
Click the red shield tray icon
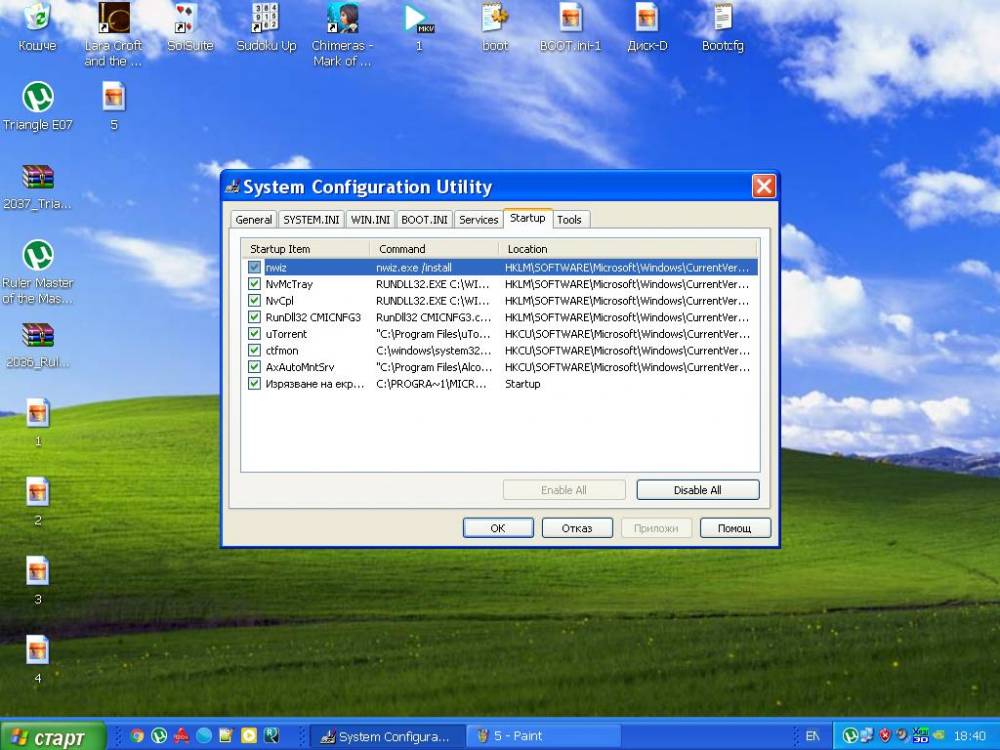tap(885, 736)
